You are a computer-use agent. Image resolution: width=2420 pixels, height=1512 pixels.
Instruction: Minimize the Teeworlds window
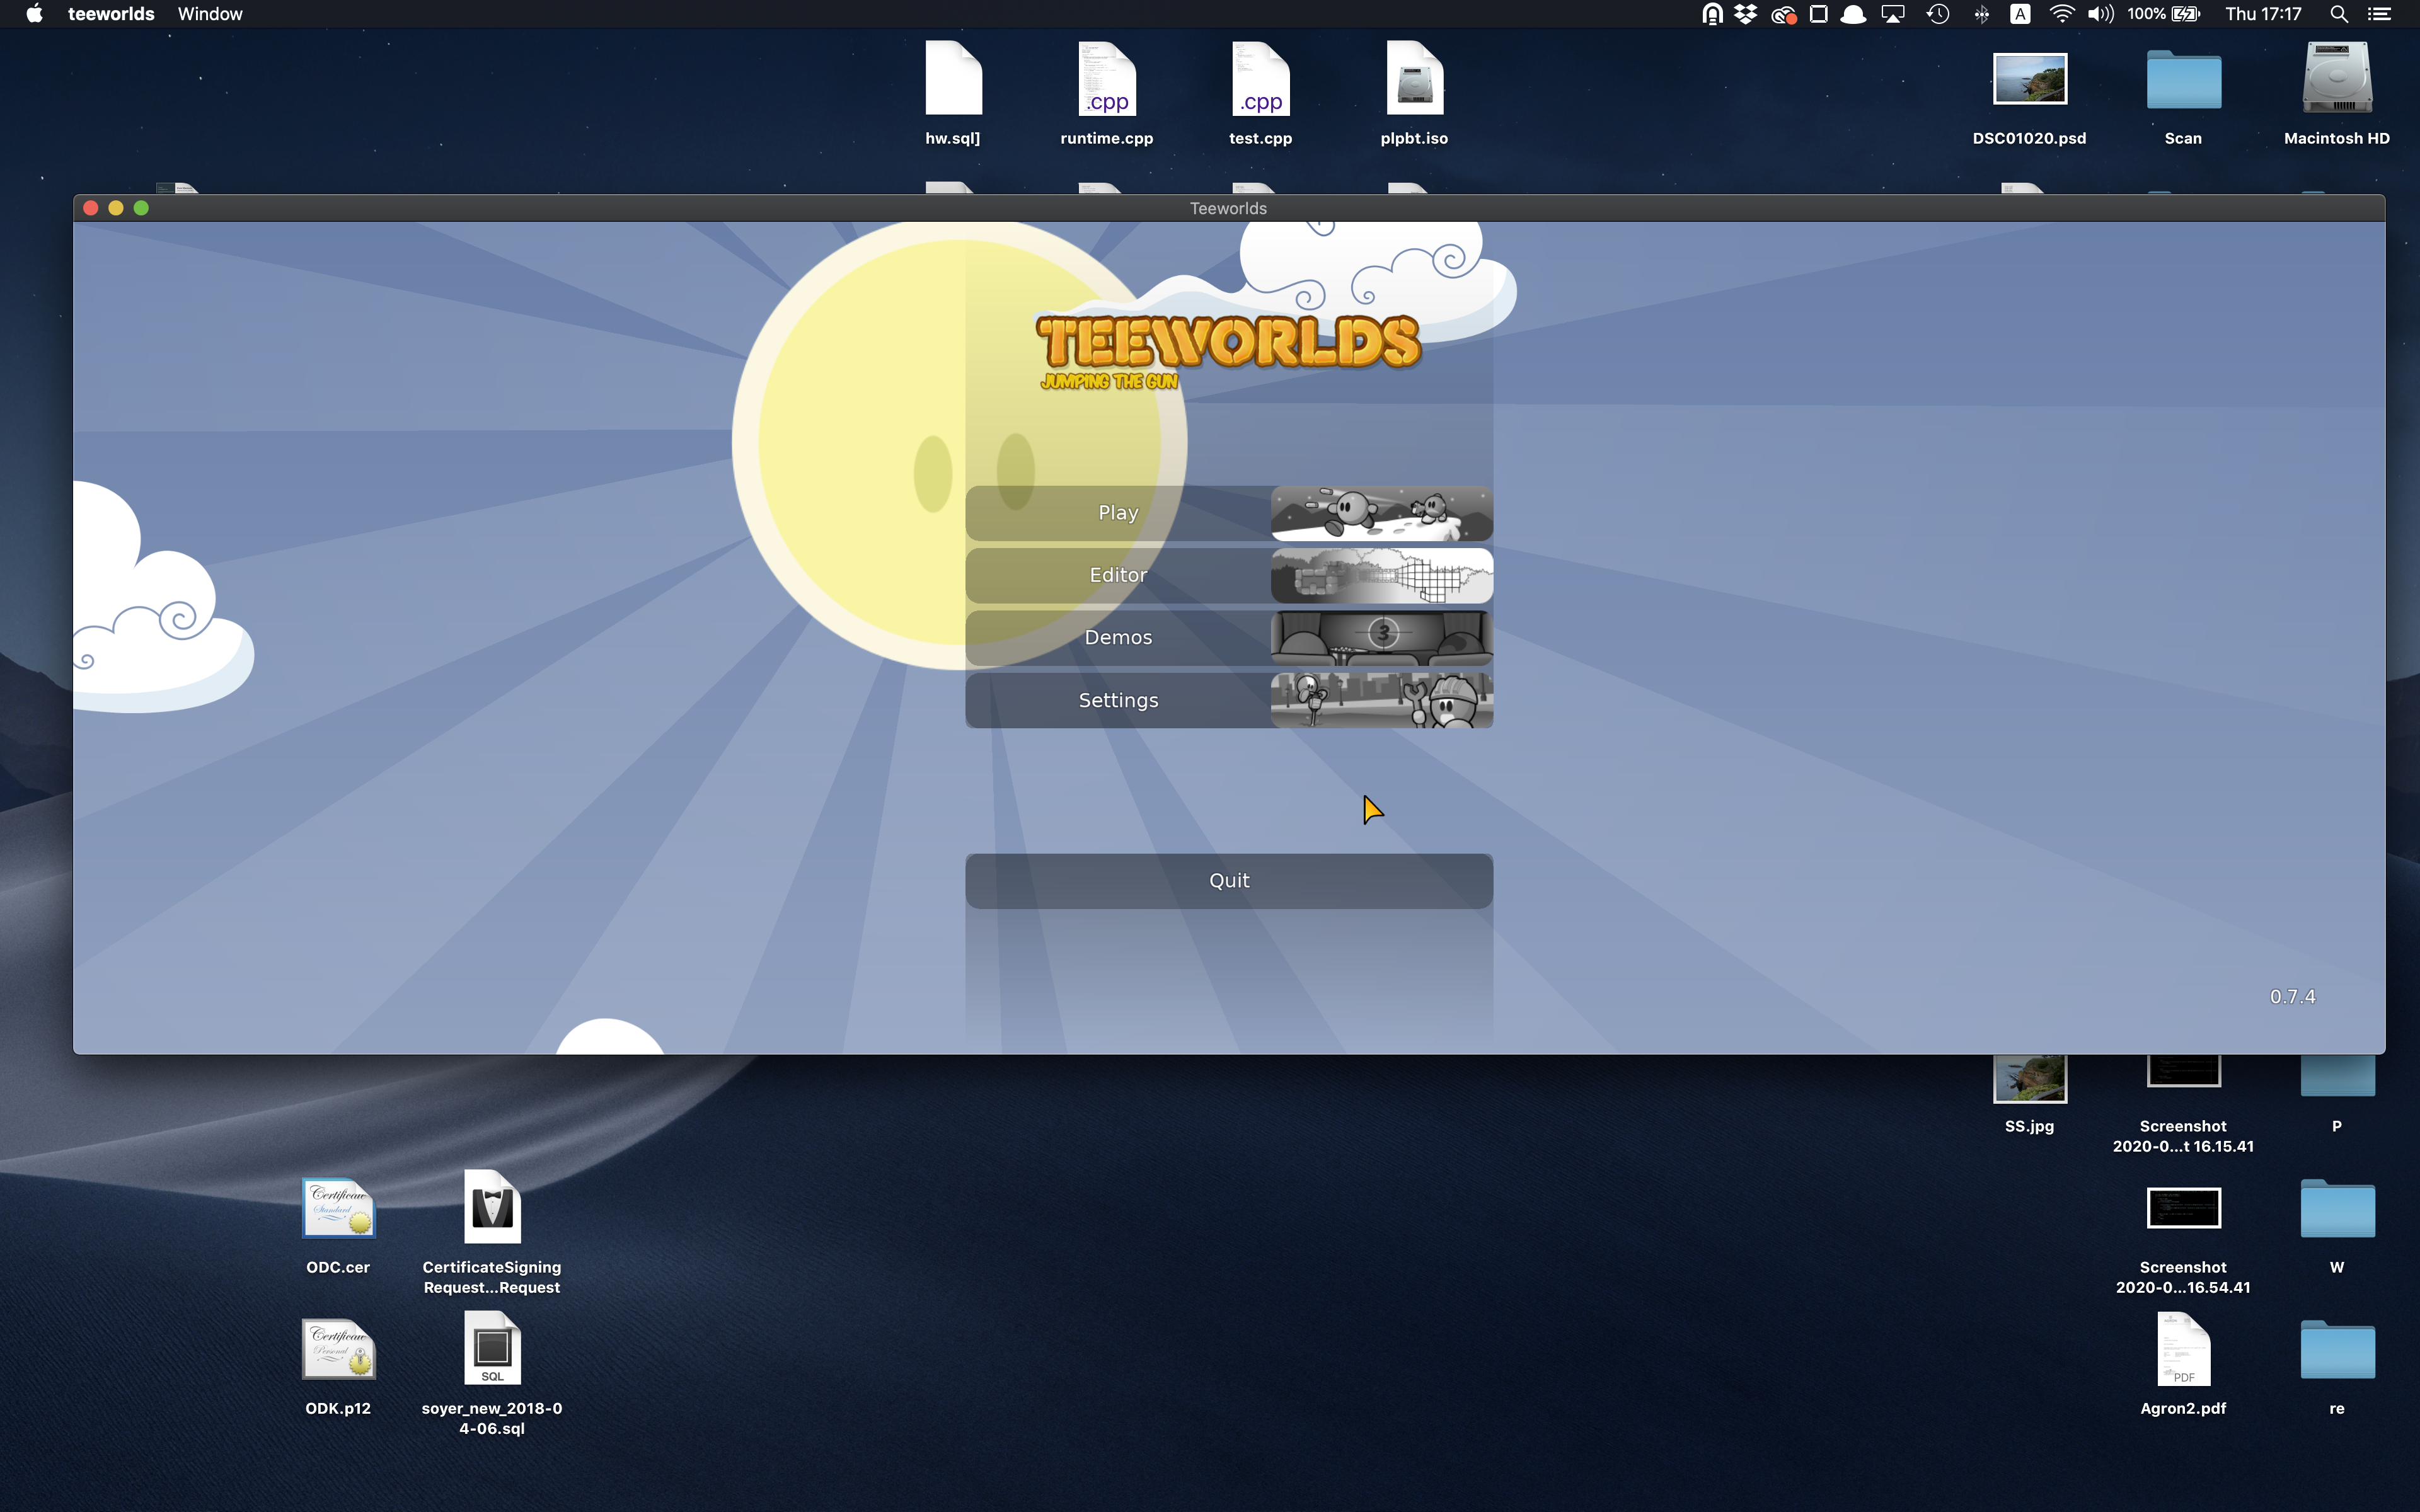coord(116,208)
